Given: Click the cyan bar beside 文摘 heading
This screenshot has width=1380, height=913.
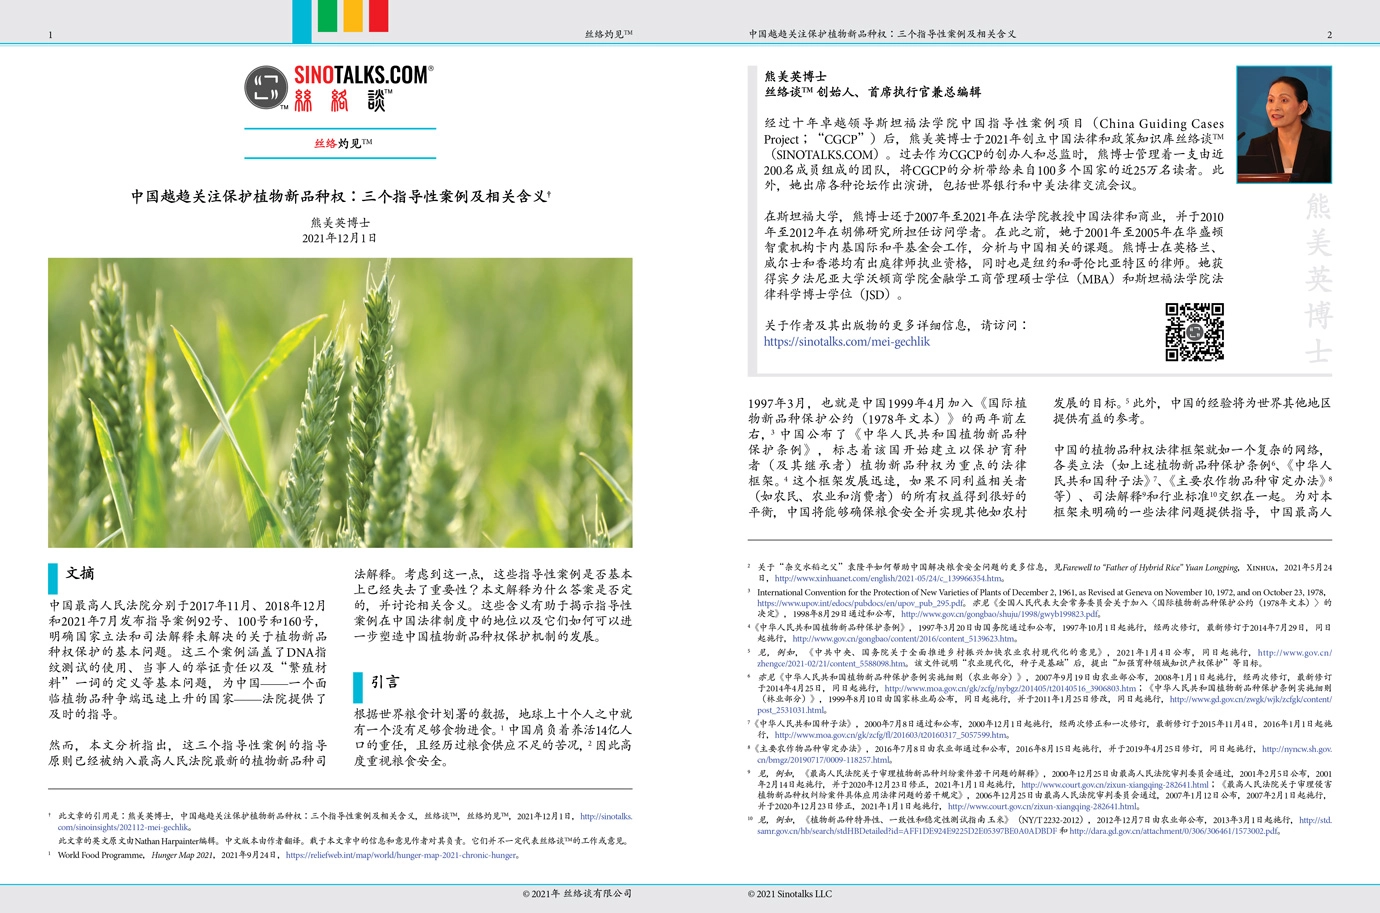Looking at the screenshot, I should [x=53, y=577].
